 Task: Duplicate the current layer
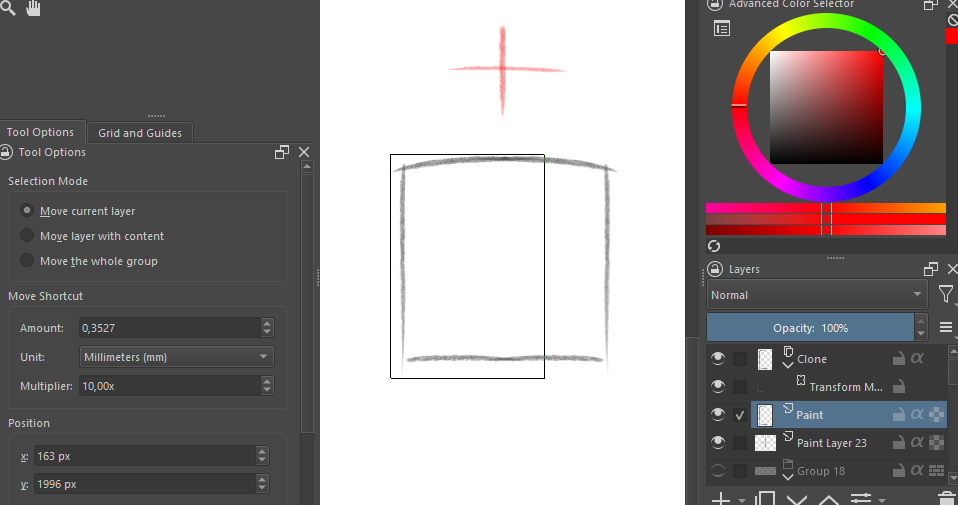766,499
